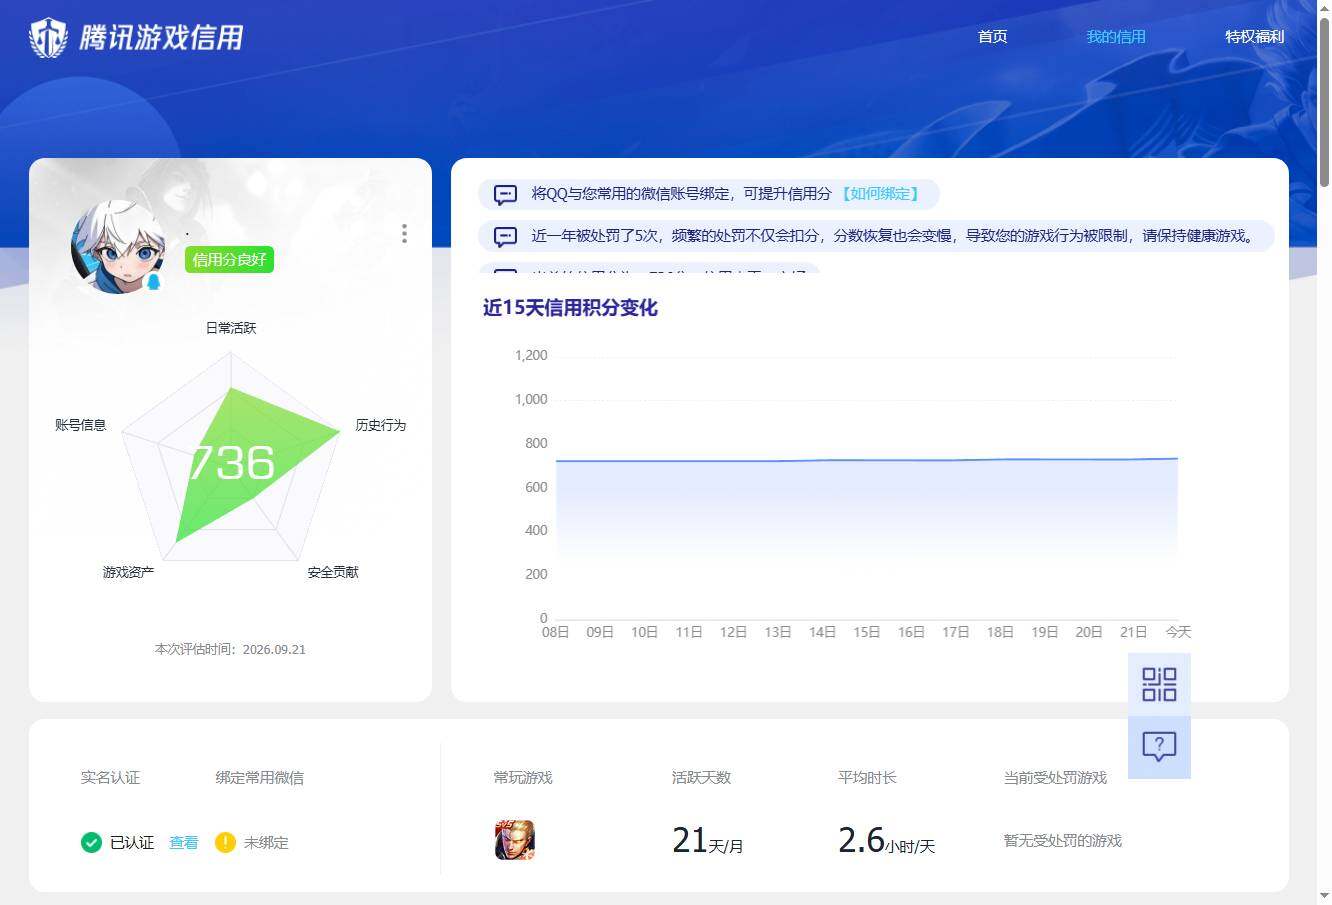1332x905 pixels.
Task: Click the page vertical scrollbar thumb
Action: coord(1324,102)
